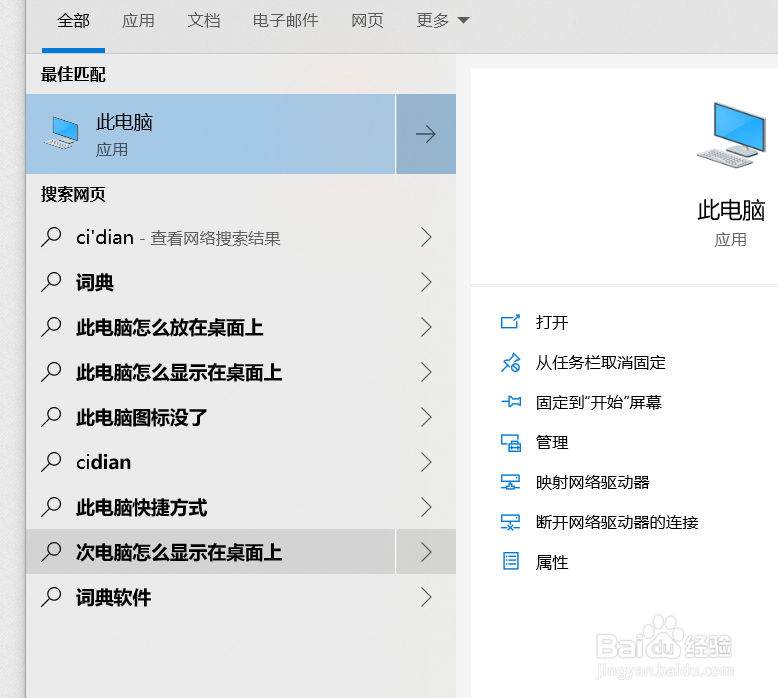Select 此电脑快捷方式 suggestion

point(210,508)
